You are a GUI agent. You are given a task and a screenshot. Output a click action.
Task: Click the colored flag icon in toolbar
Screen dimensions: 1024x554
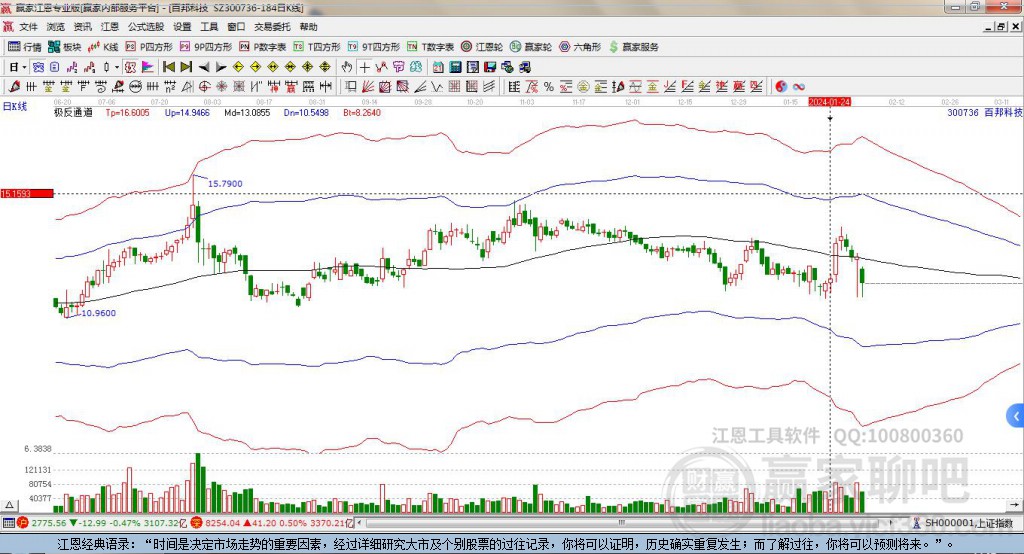tap(148, 67)
